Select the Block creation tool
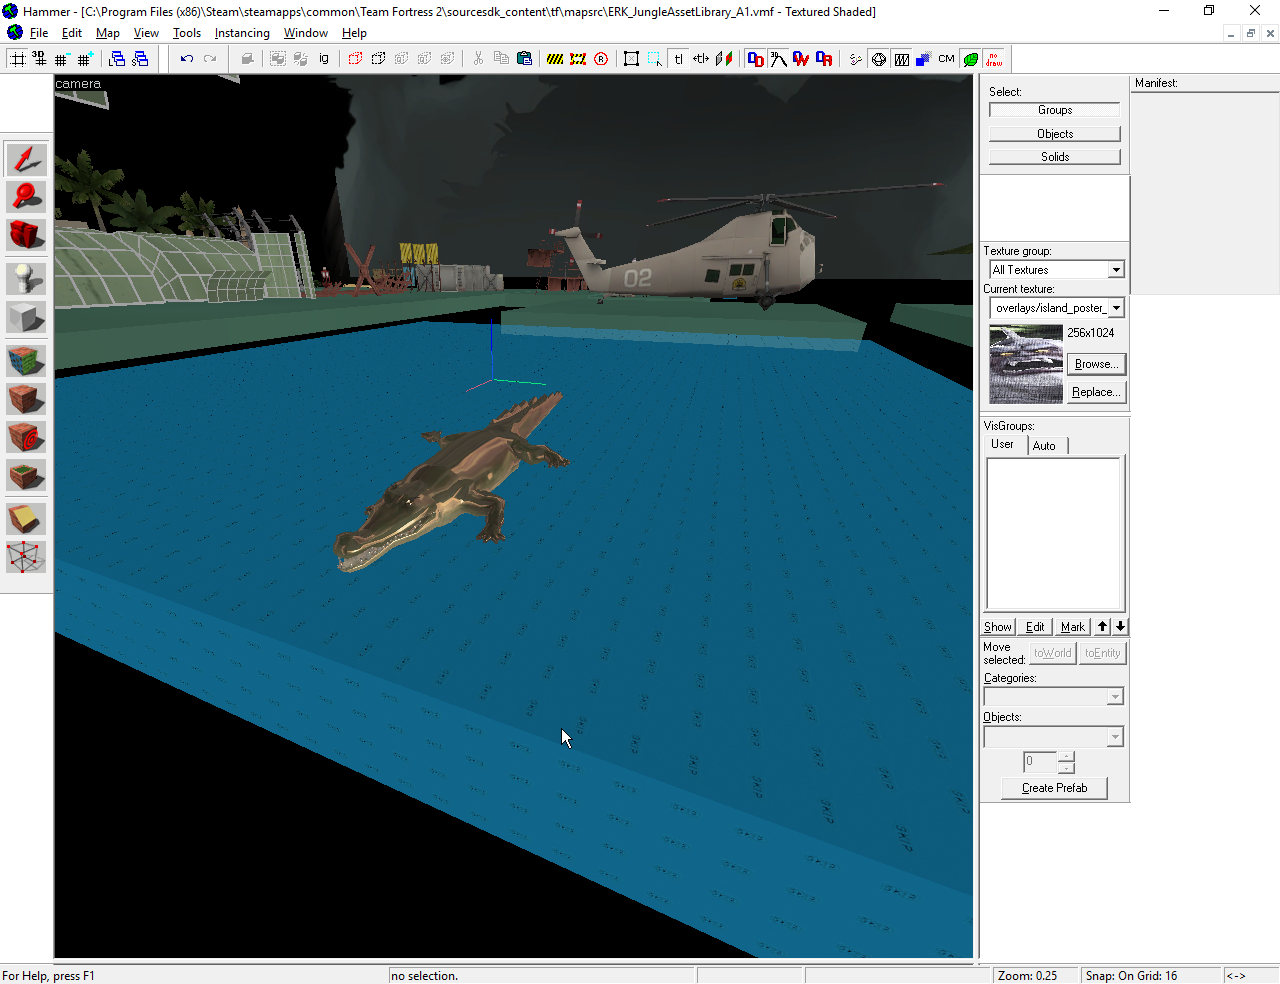This screenshot has width=1280, height=984. pos(26,318)
